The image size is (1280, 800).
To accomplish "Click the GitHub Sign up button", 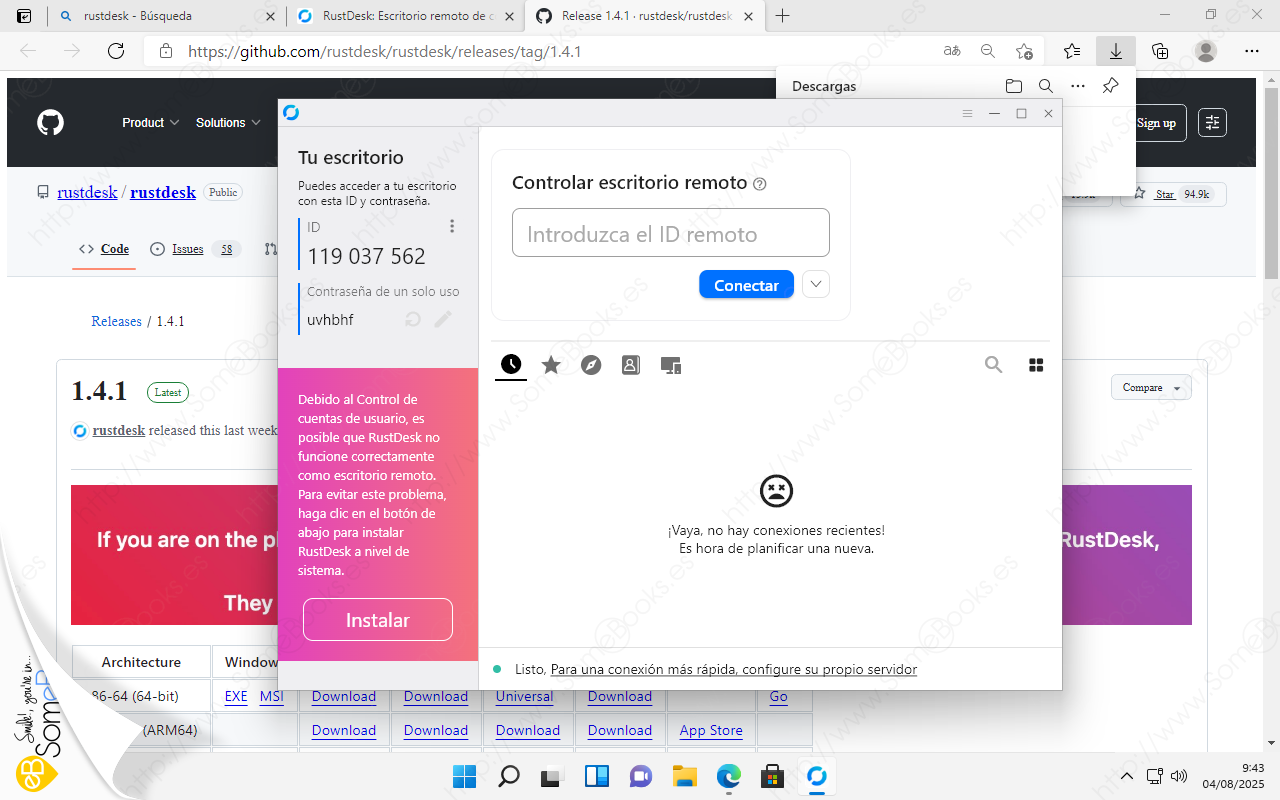I will [x=1158, y=123].
